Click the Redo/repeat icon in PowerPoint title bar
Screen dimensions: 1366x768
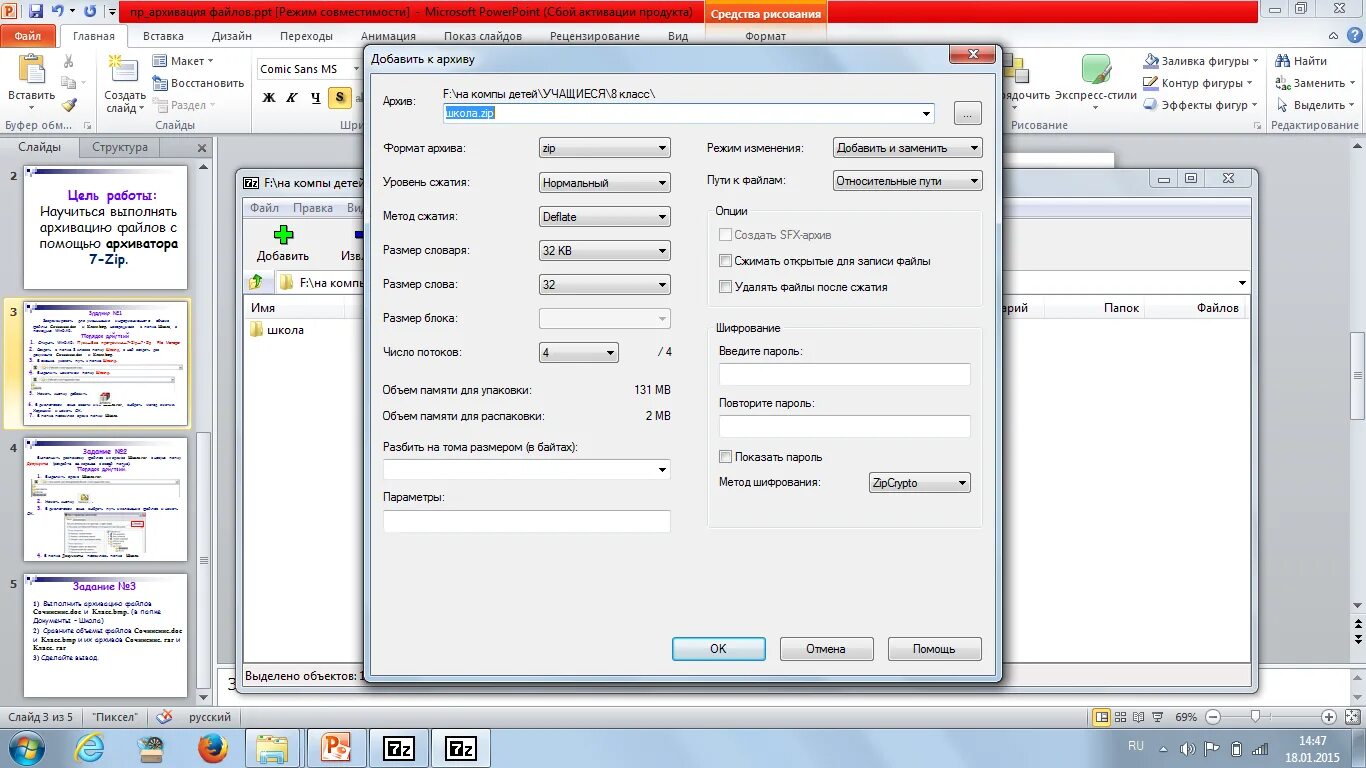click(91, 11)
